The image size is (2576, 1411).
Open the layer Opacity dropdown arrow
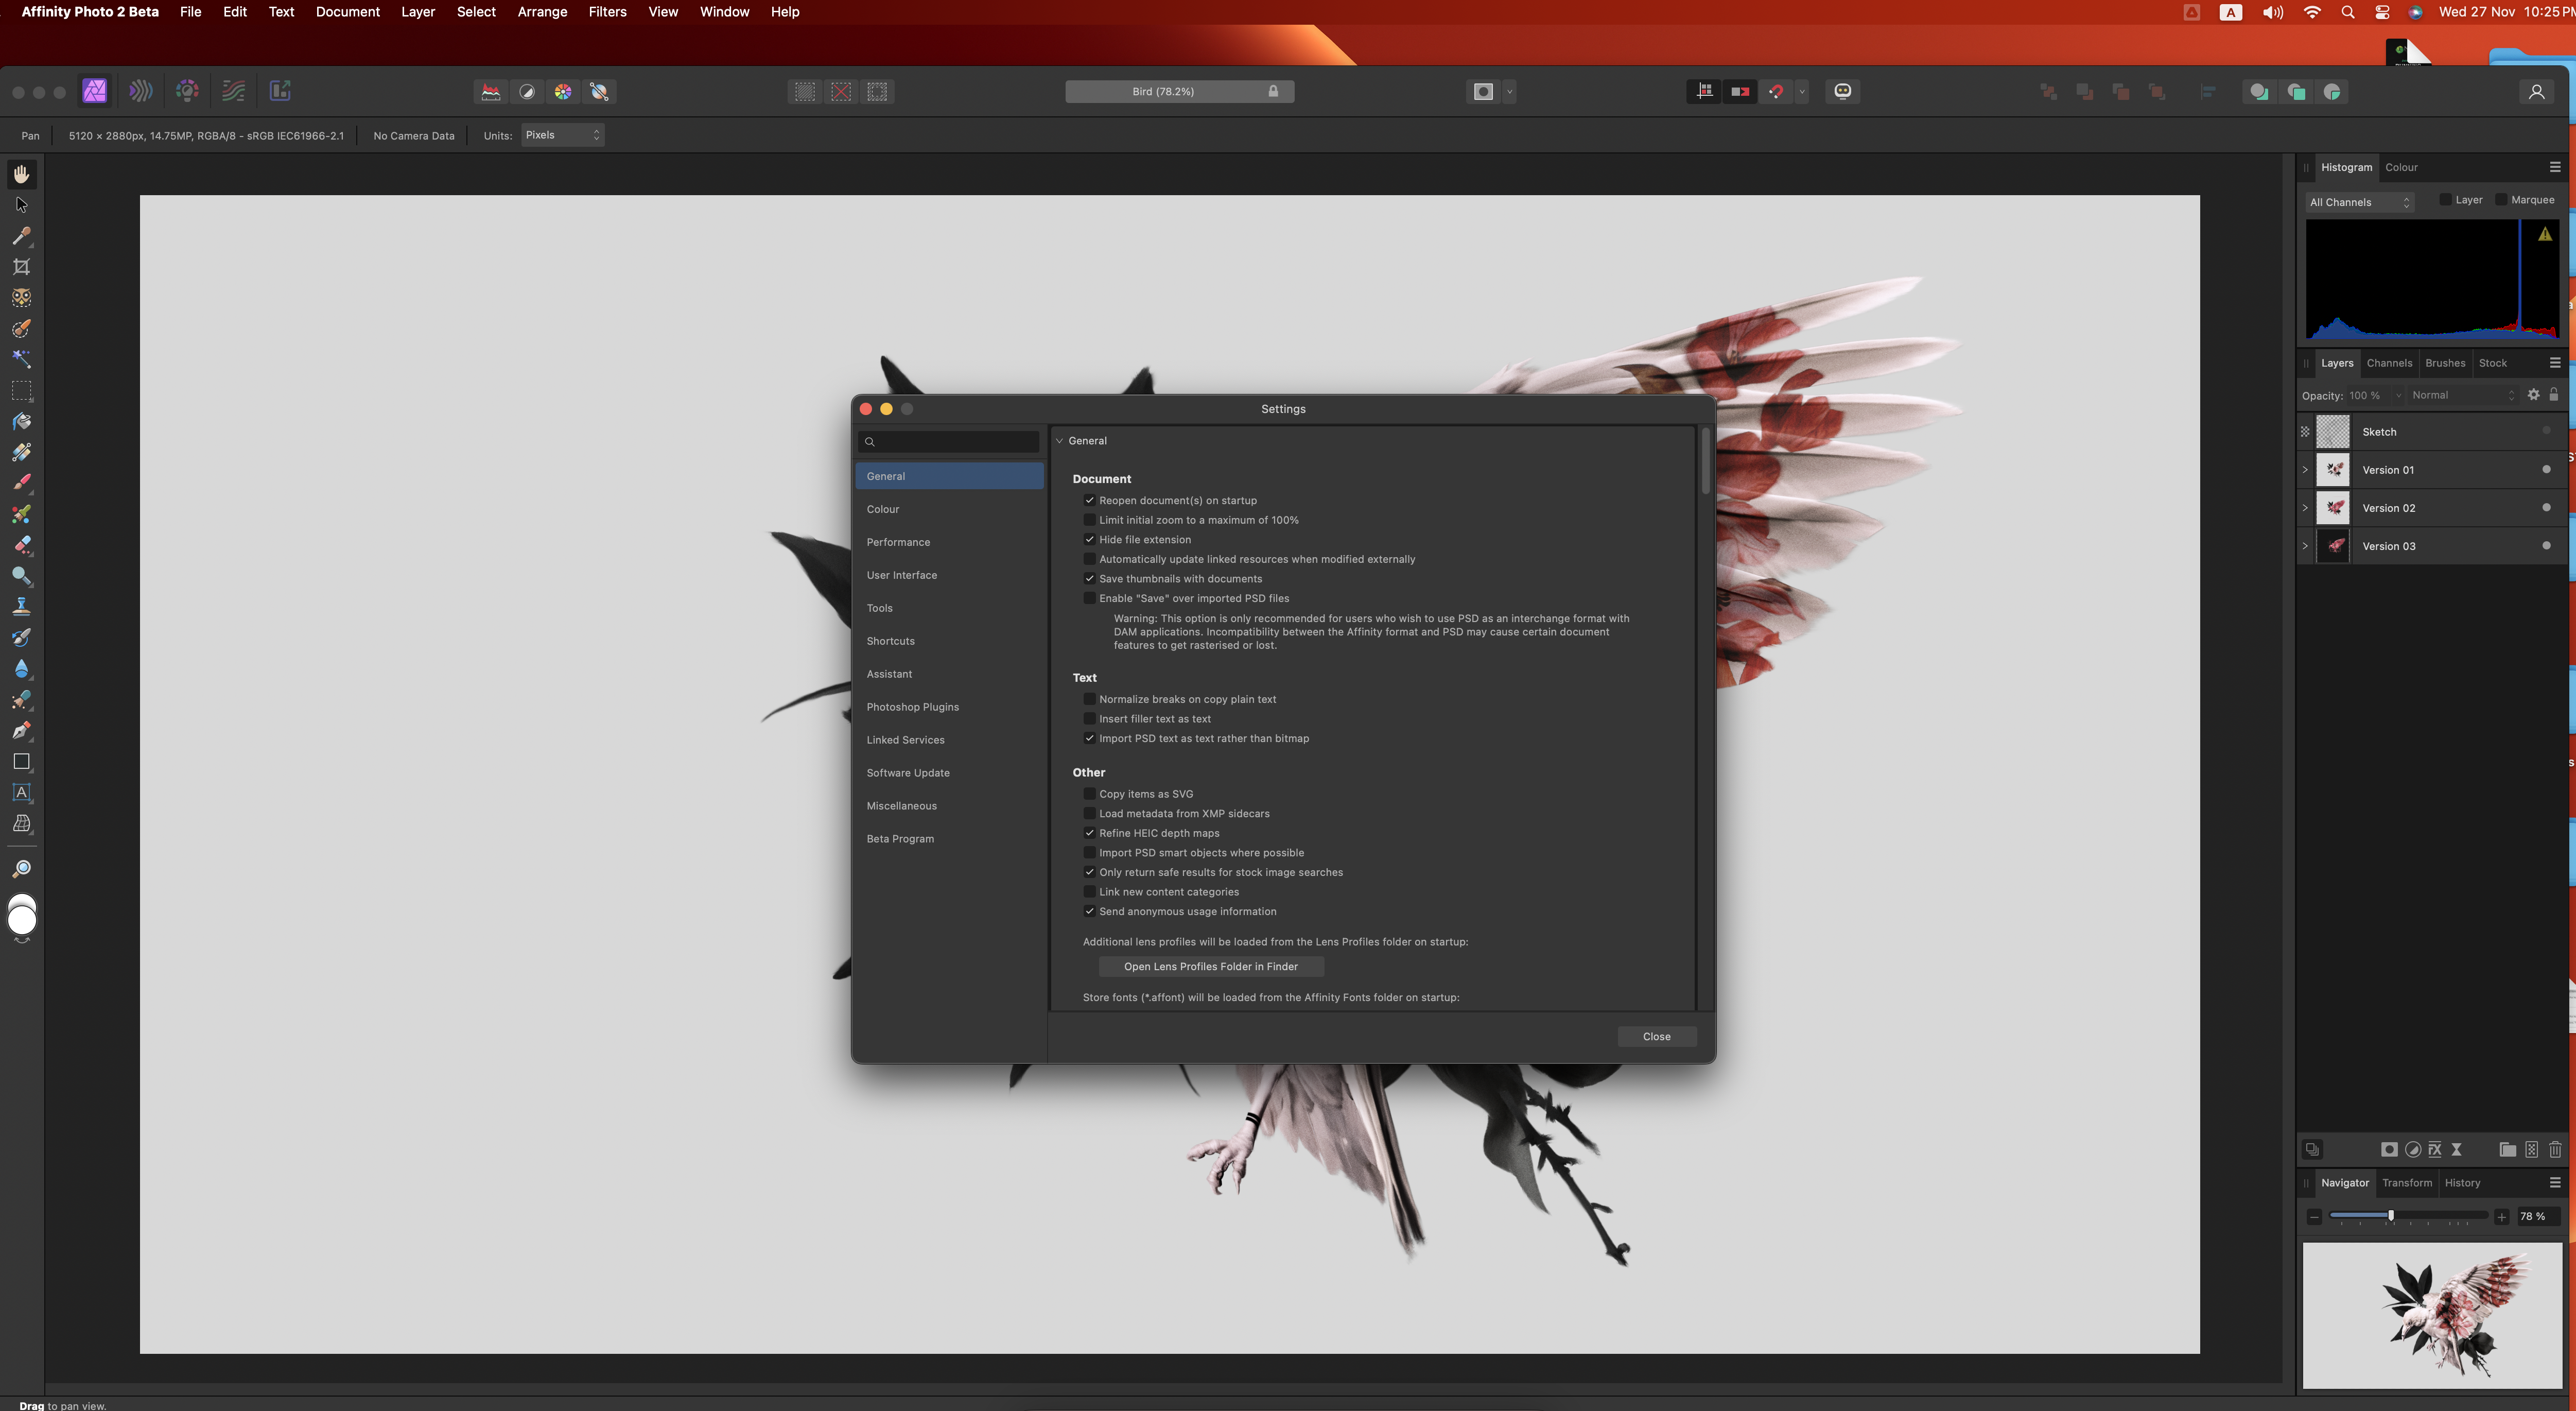[x=2397, y=395]
